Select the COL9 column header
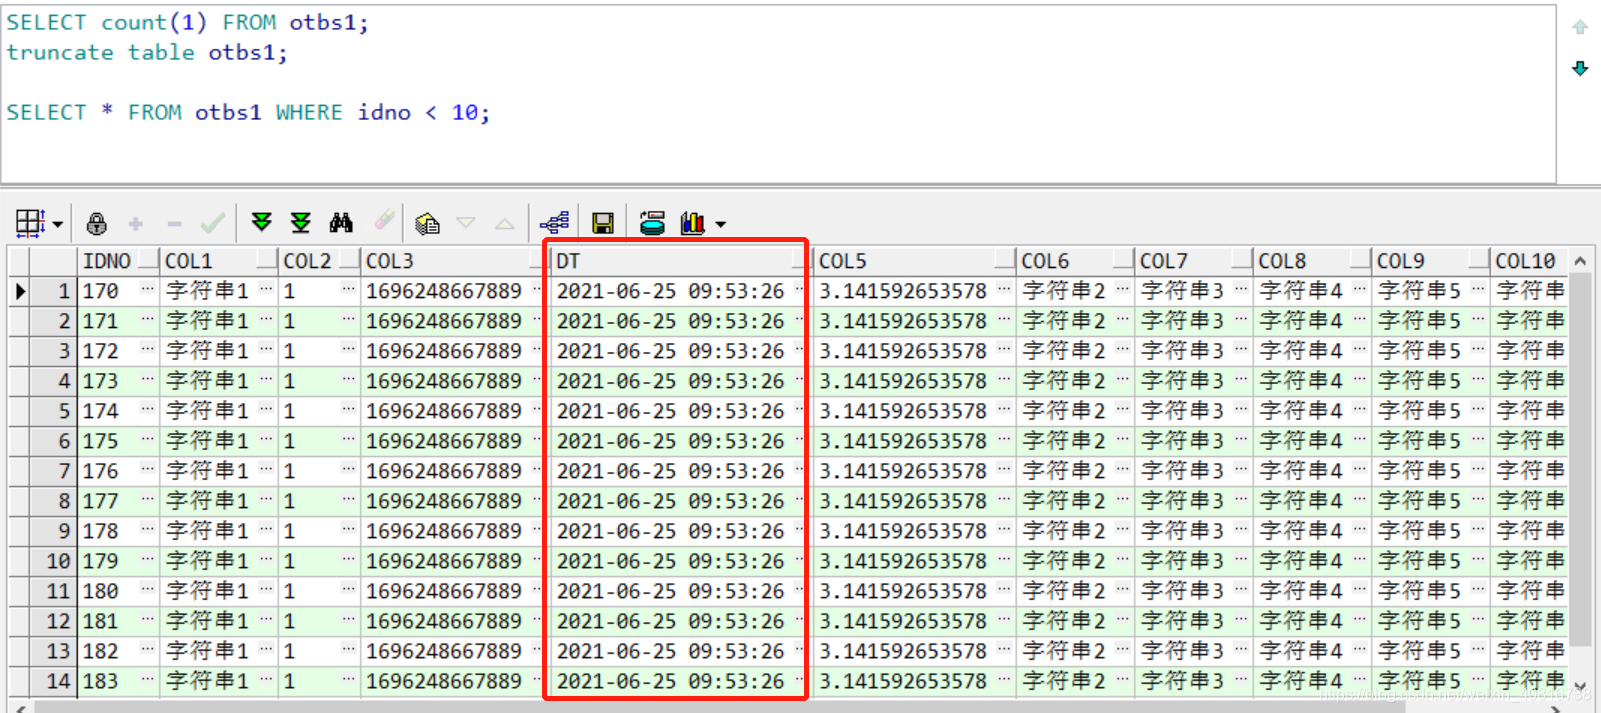1601x713 pixels. pos(1430,261)
